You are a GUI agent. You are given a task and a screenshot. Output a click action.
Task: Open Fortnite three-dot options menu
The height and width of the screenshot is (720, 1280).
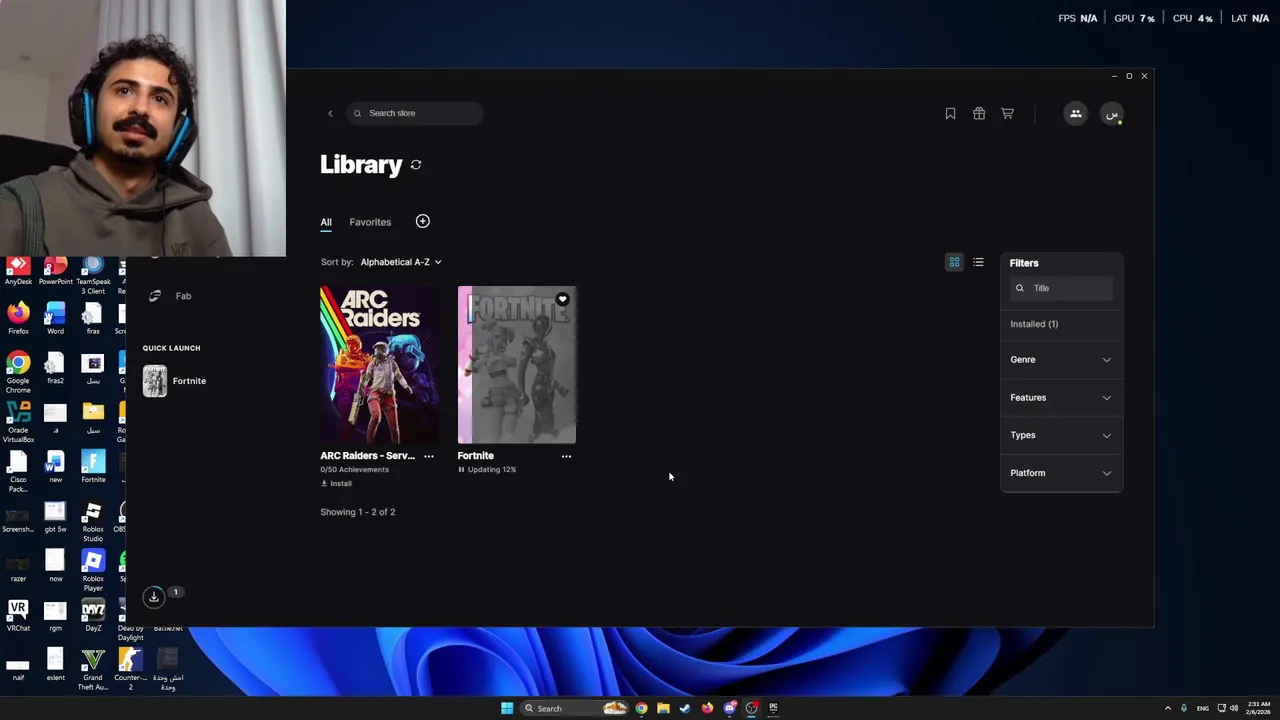pyautogui.click(x=566, y=456)
